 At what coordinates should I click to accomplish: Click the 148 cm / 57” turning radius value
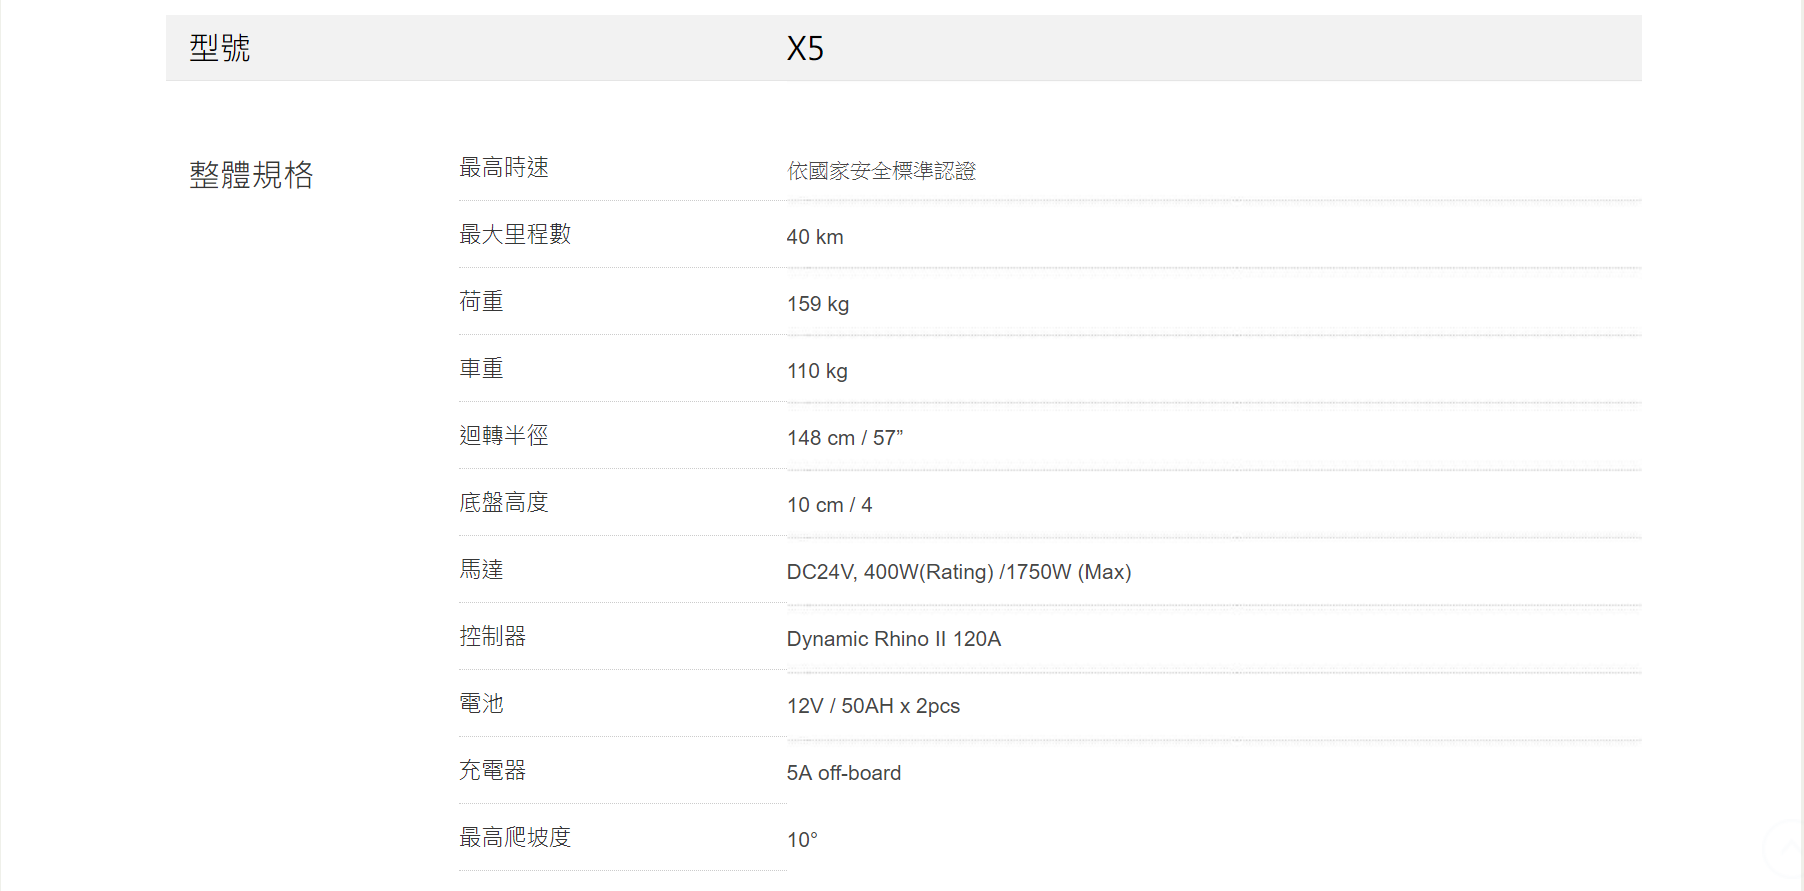click(845, 438)
